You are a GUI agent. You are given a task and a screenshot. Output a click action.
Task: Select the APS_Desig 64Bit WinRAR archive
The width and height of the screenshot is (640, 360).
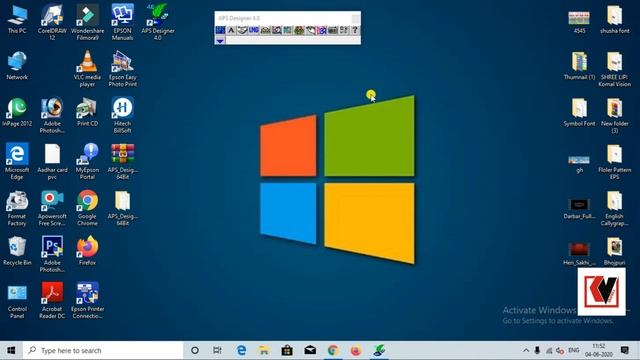[122, 161]
